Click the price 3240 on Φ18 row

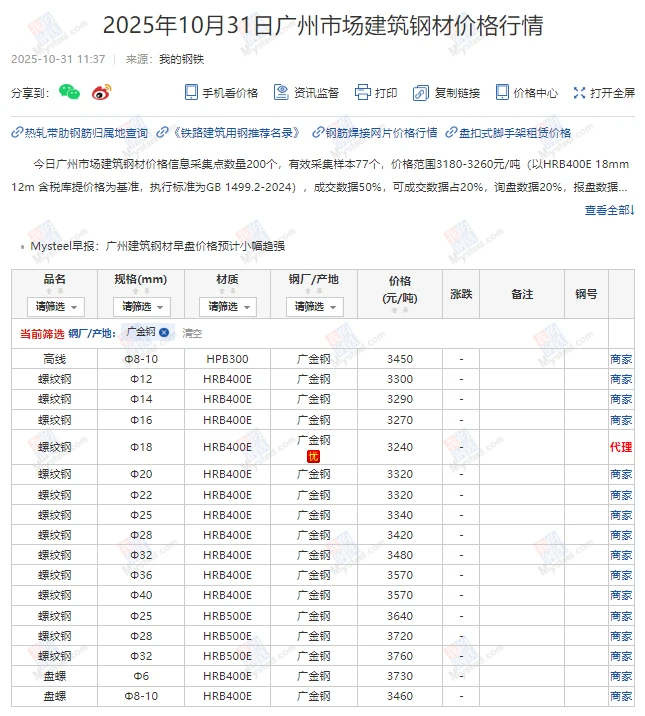400,447
